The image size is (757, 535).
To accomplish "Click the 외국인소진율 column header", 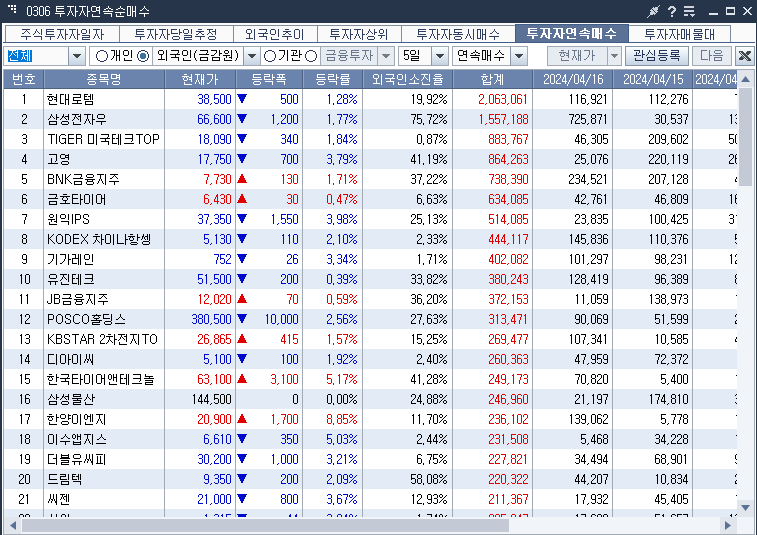I will pyautogui.click(x=407, y=79).
